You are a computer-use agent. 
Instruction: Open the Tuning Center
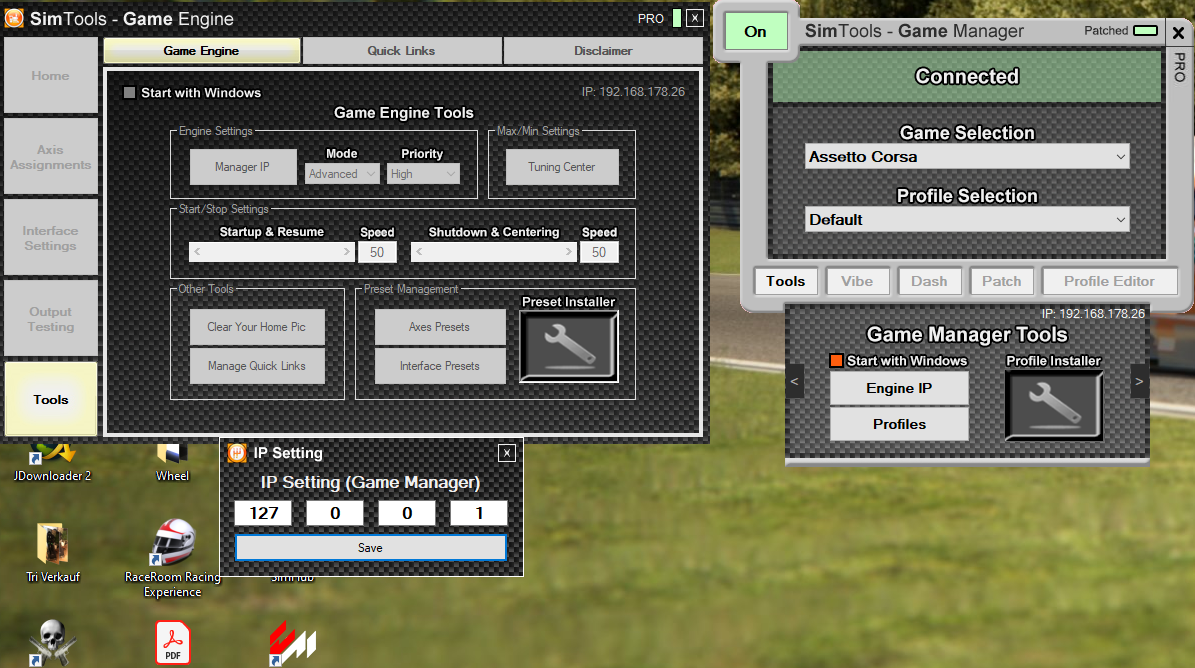pyautogui.click(x=562, y=167)
